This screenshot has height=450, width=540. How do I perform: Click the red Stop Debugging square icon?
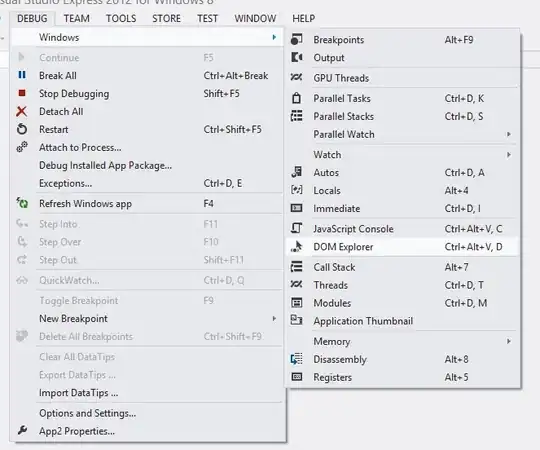coord(22,93)
